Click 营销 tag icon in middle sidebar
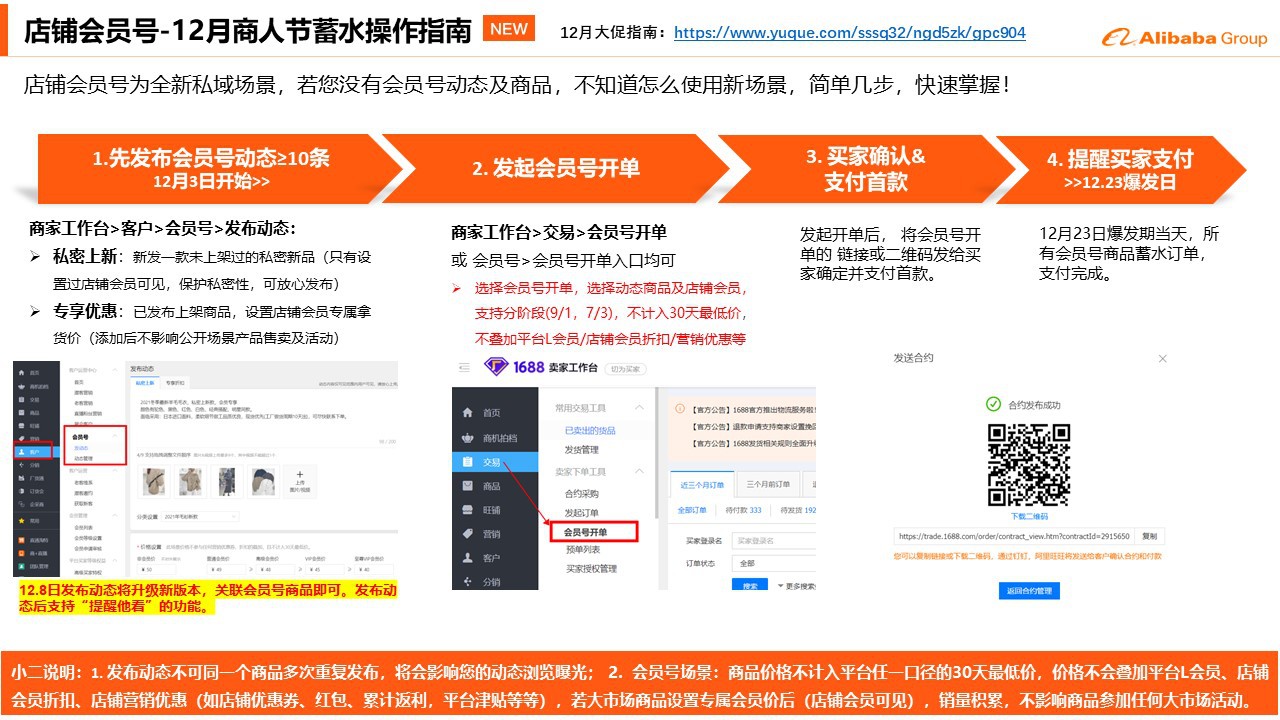The height and width of the screenshot is (720, 1280). coord(467,534)
